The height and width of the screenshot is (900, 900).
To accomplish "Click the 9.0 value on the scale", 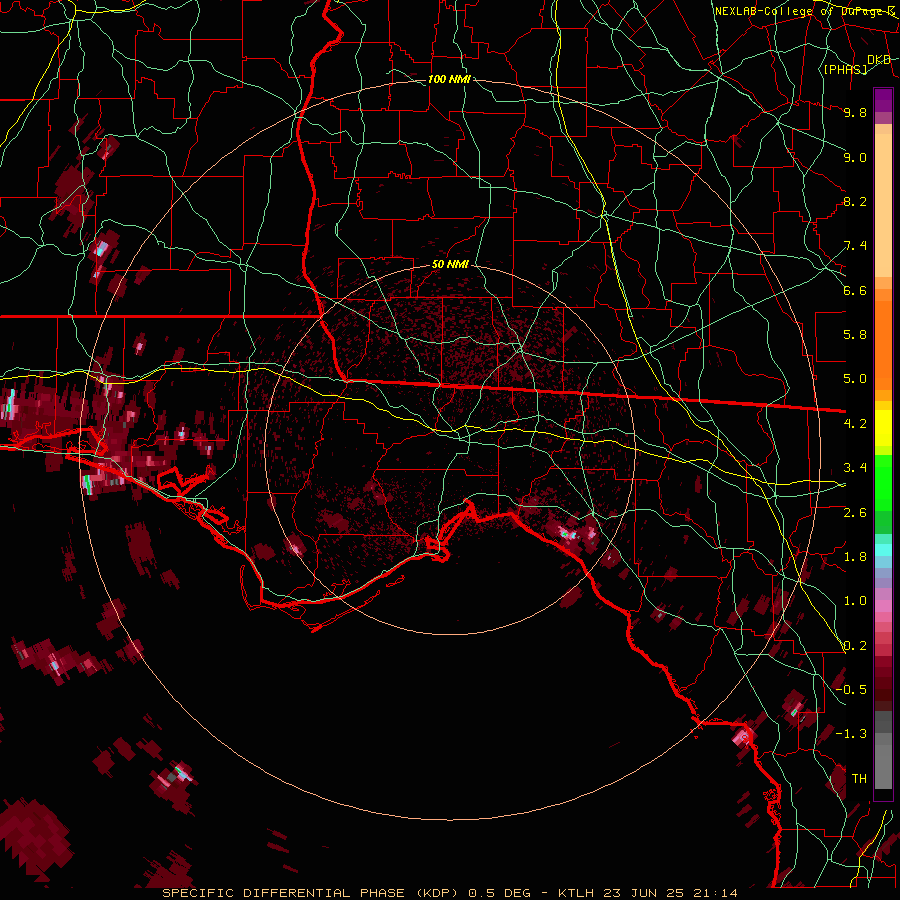I will 855,157.
